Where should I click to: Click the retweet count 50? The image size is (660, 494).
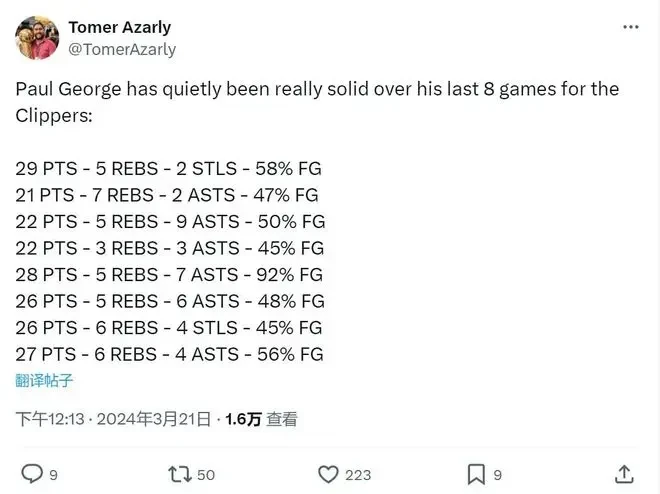[x=206, y=475]
